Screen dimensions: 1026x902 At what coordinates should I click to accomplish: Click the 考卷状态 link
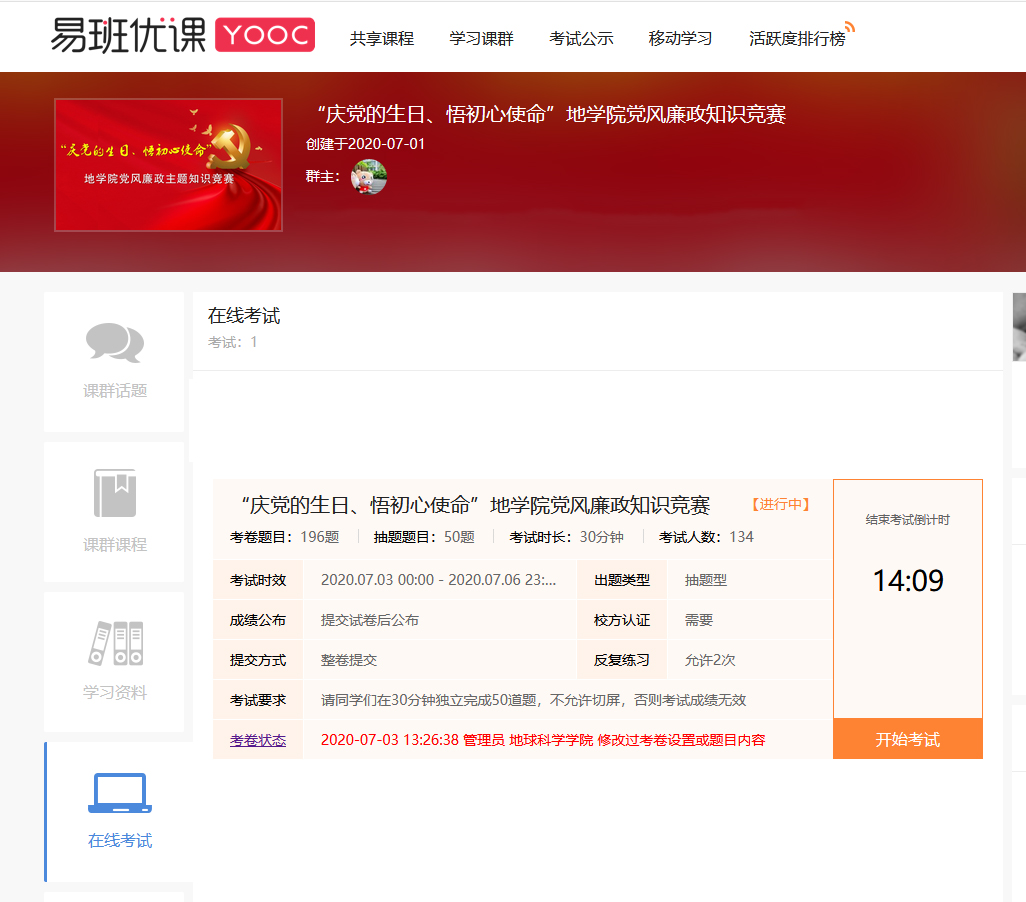[x=258, y=740]
